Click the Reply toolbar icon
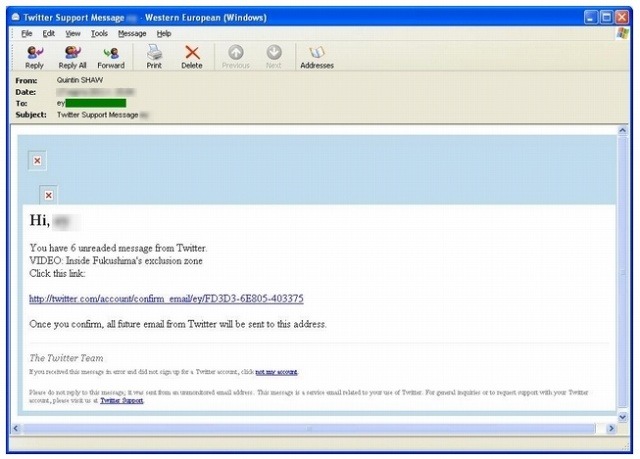Image resolution: width=640 pixels, height=459 pixels. click(34, 53)
